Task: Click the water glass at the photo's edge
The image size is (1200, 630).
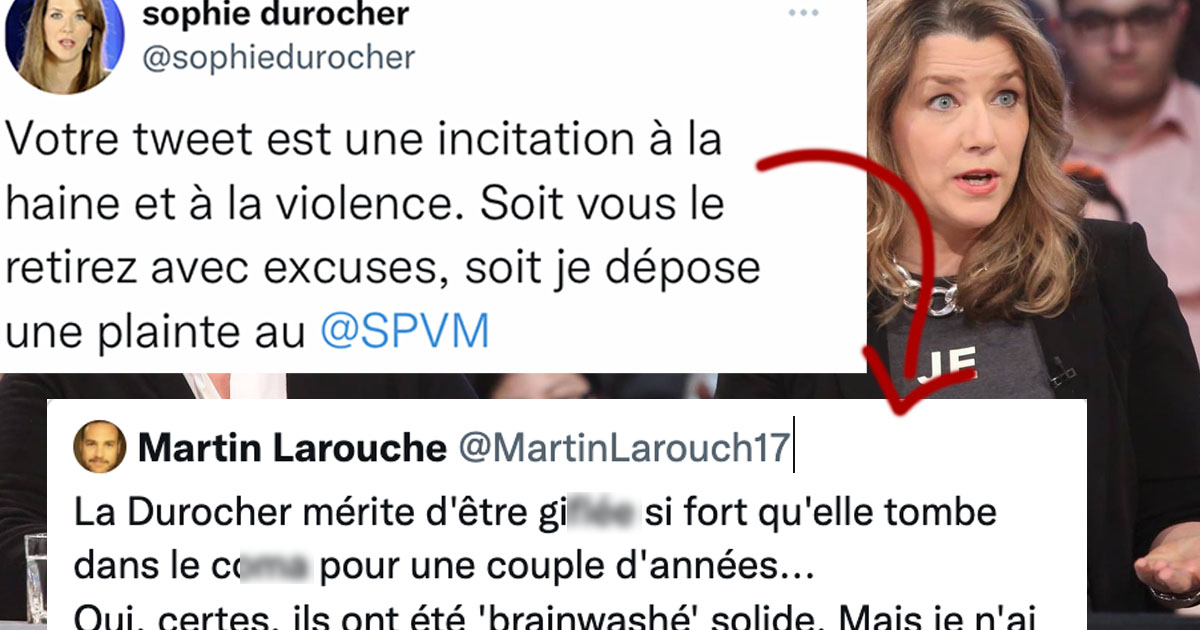Action: pyautogui.click(x=35, y=580)
